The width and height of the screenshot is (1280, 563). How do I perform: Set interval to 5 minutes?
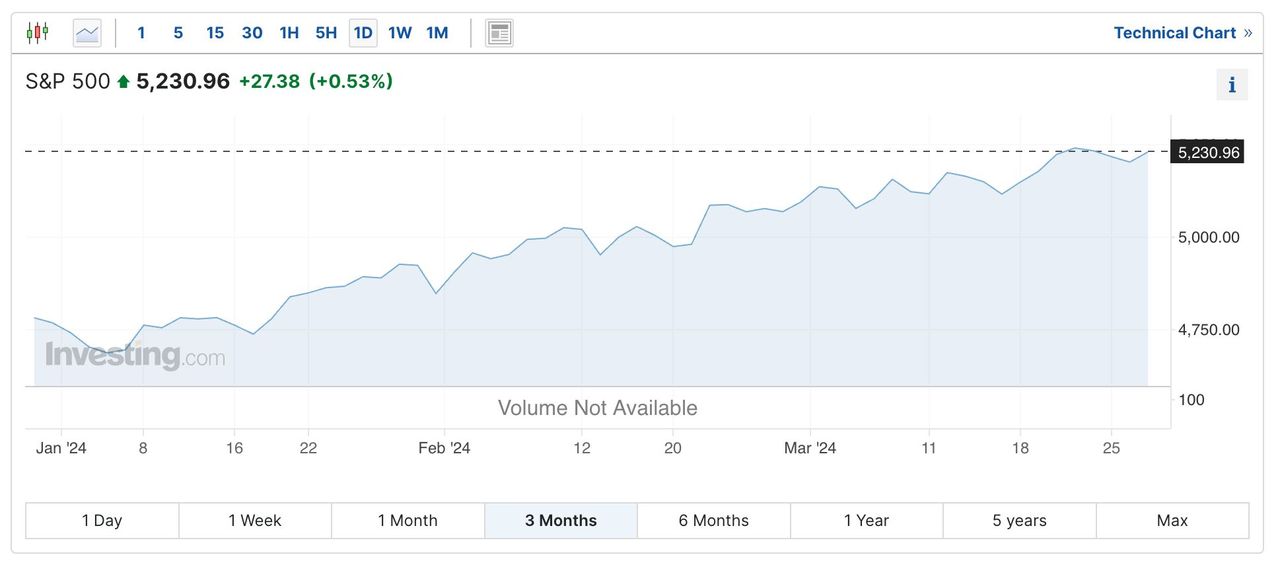[x=178, y=33]
